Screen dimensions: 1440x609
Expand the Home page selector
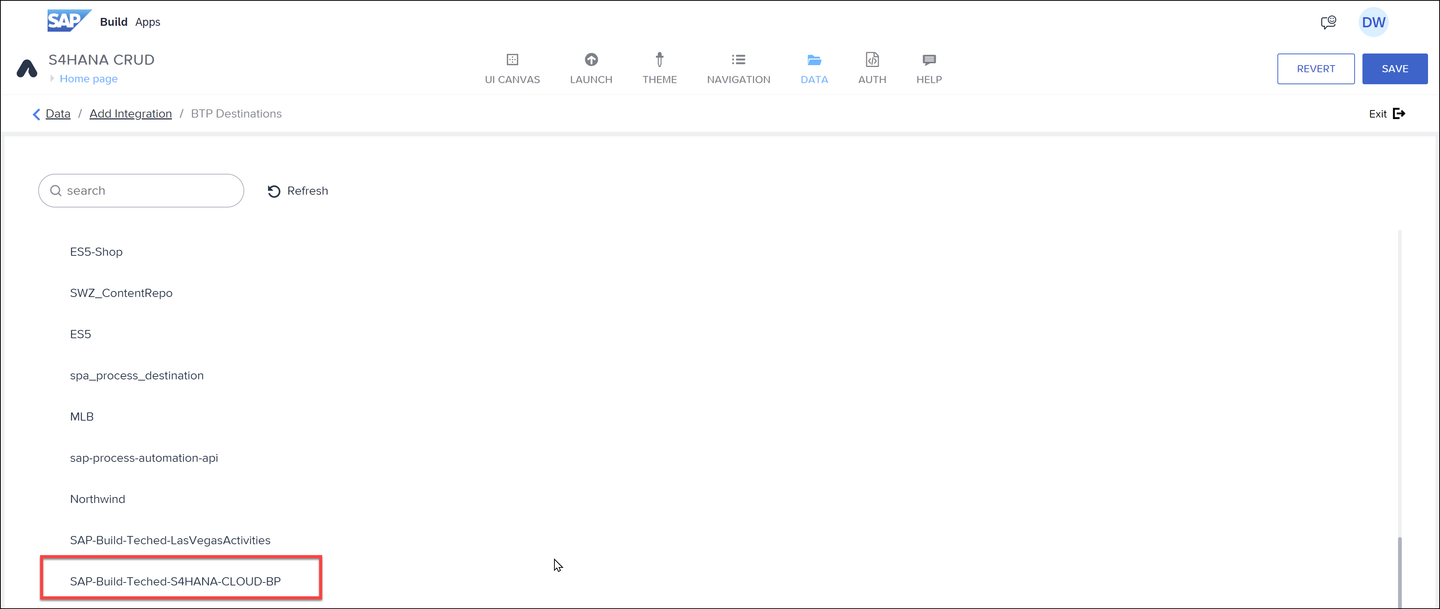coord(84,79)
